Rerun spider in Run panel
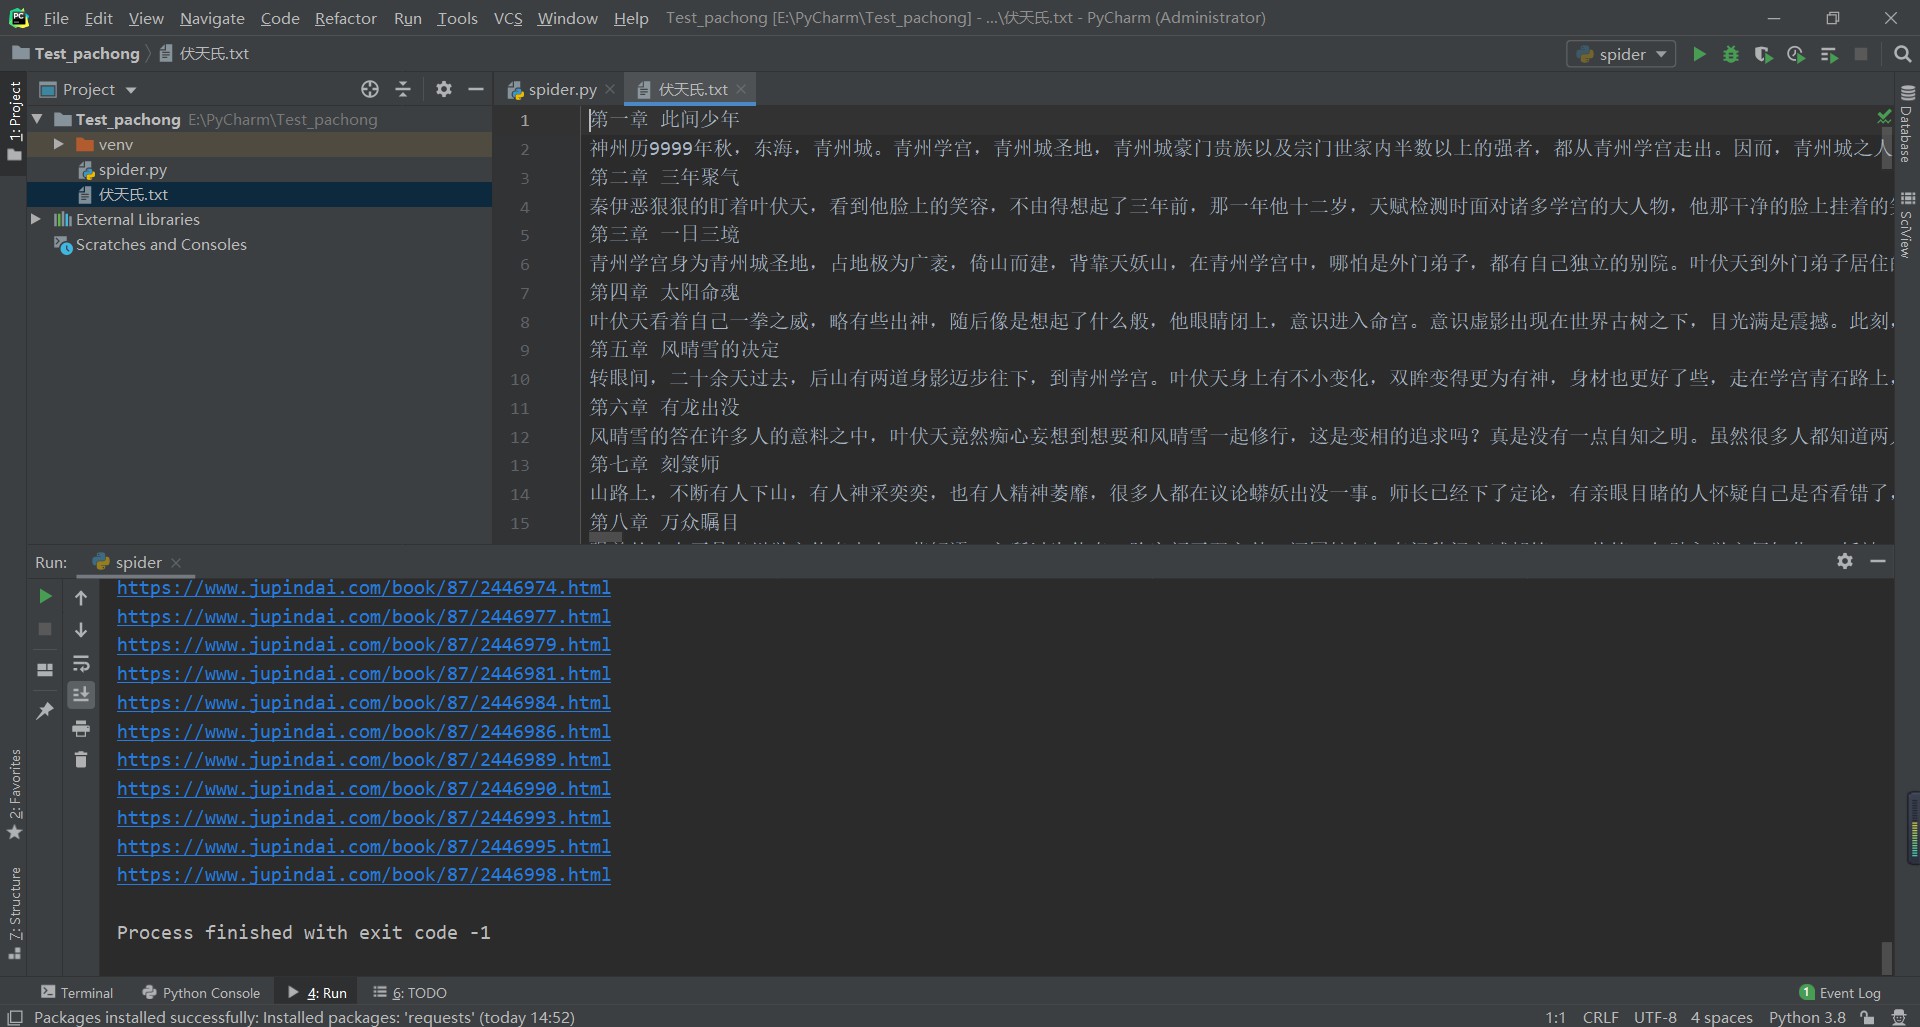Image resolution: width=1920 pixels, height=1027 pixels. (45, 596)
